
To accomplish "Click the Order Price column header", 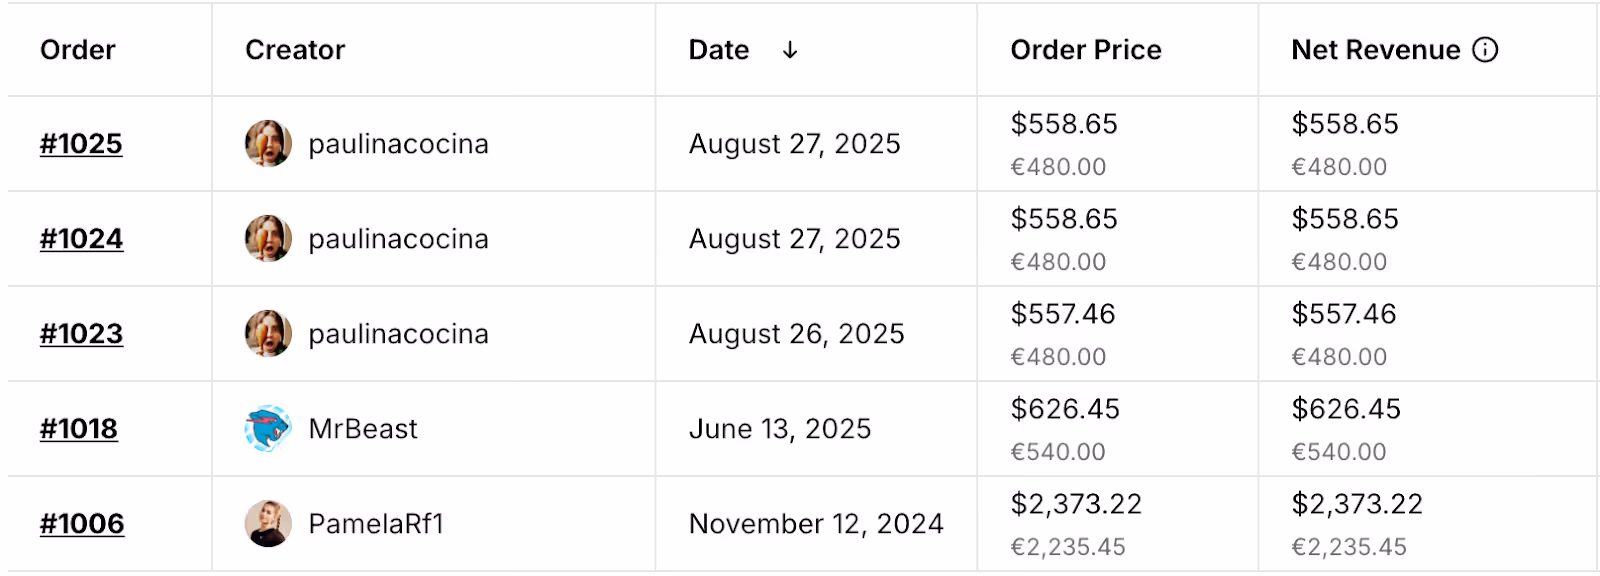I will tap(1086, 50).
